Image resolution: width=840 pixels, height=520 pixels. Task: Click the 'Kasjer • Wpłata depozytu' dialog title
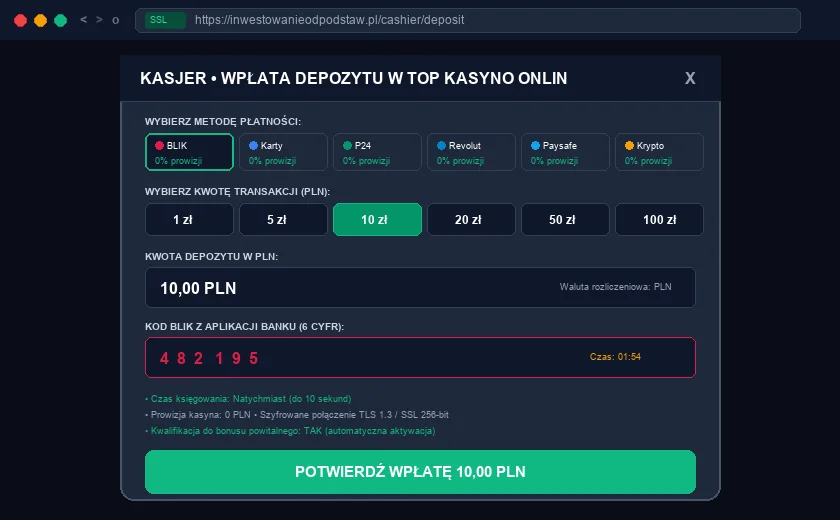tap(354, 78)
